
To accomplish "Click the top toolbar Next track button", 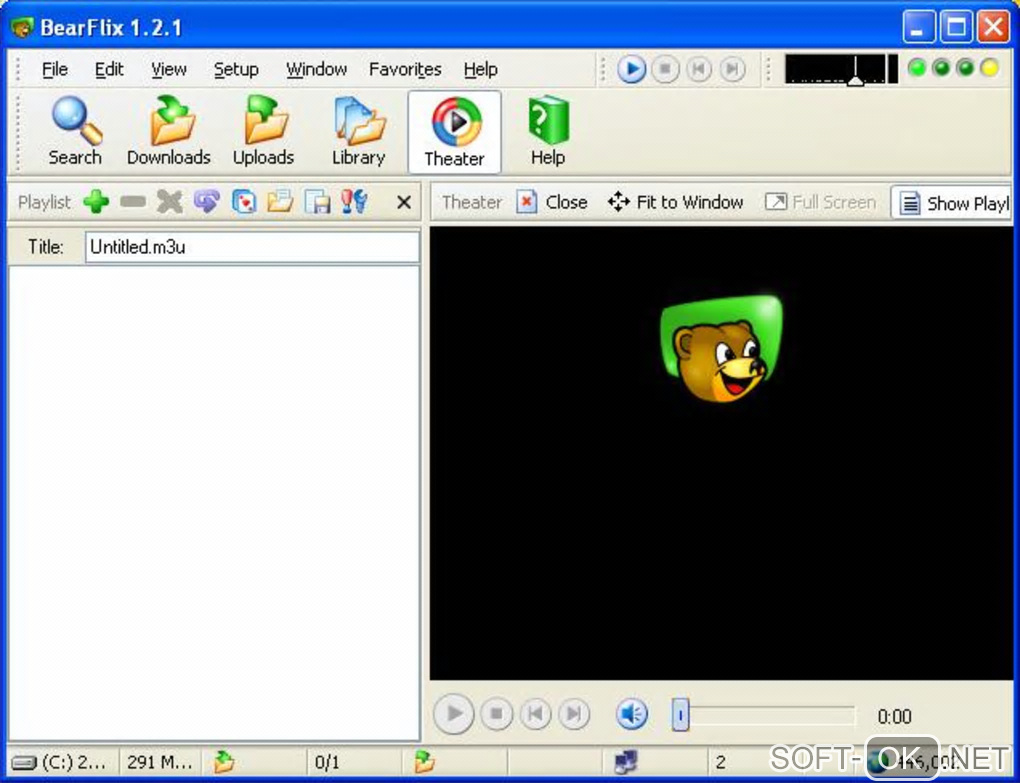I will (x=732, y=69).
